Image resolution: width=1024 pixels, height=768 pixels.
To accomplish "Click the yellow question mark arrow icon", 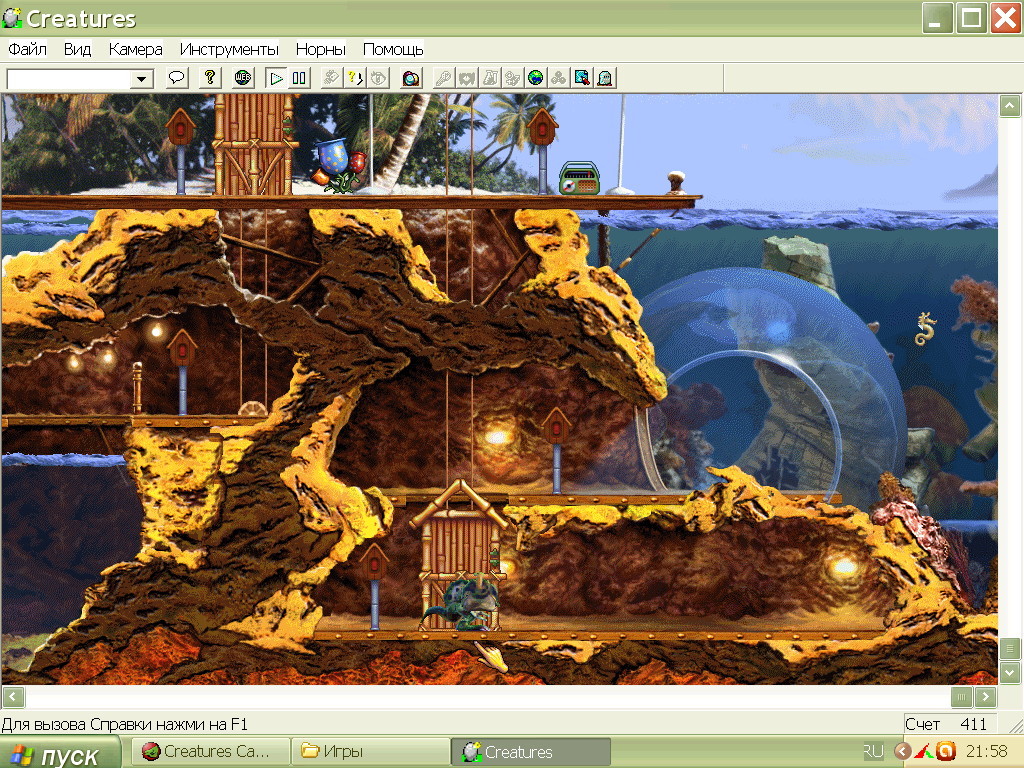I will [x=355, y=78].
